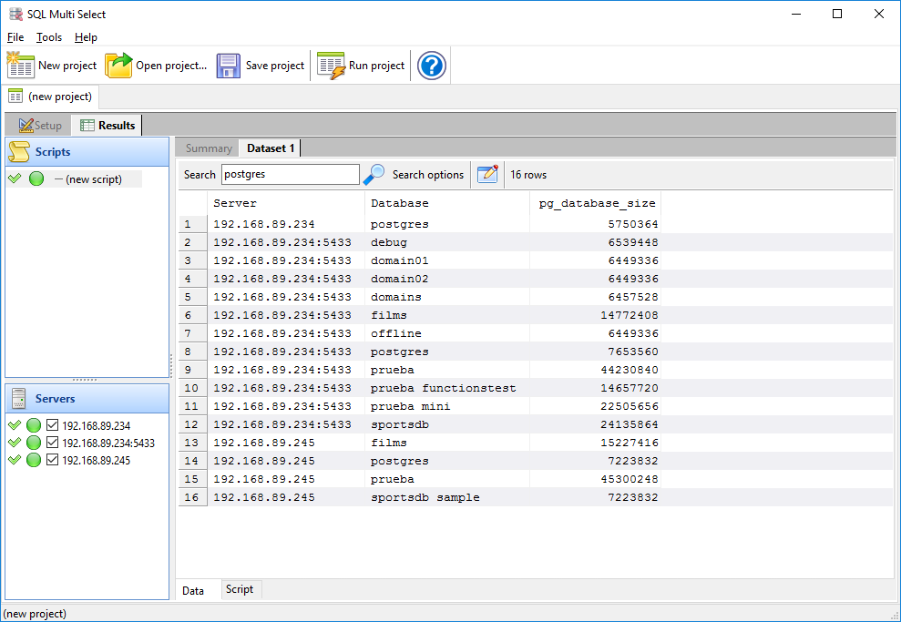Screen dimensions: 901x622
Task: Run the project from toolbar
Action: click(x=331, y=66)
